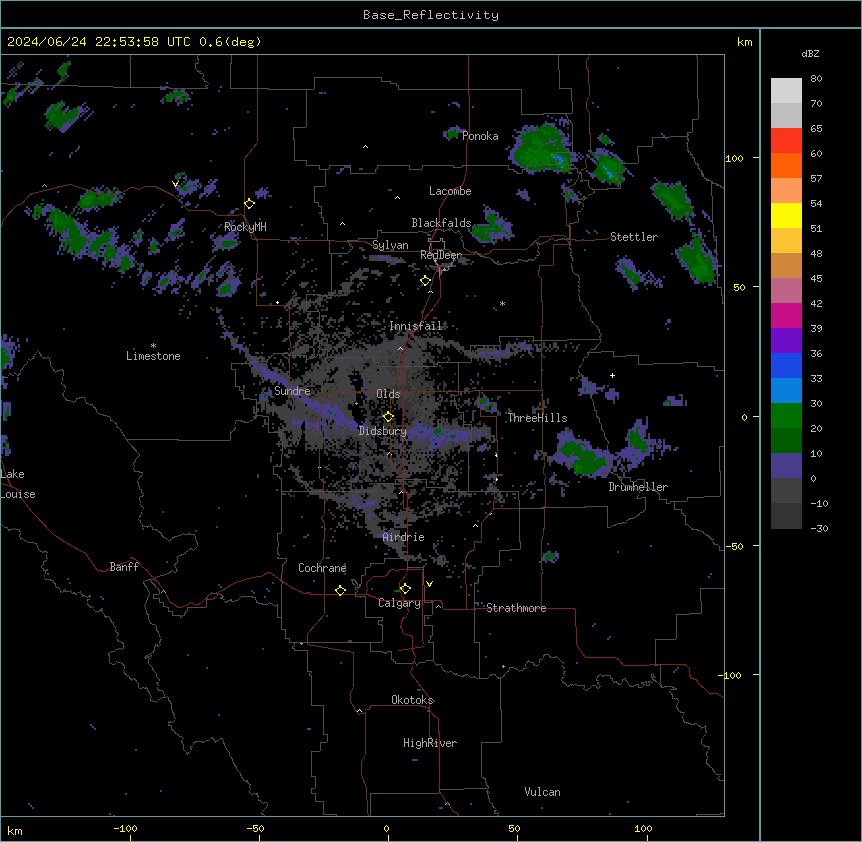The image size is (862, 842).
Task: Click the HighRiver city label
Action: tap(430, 743)
